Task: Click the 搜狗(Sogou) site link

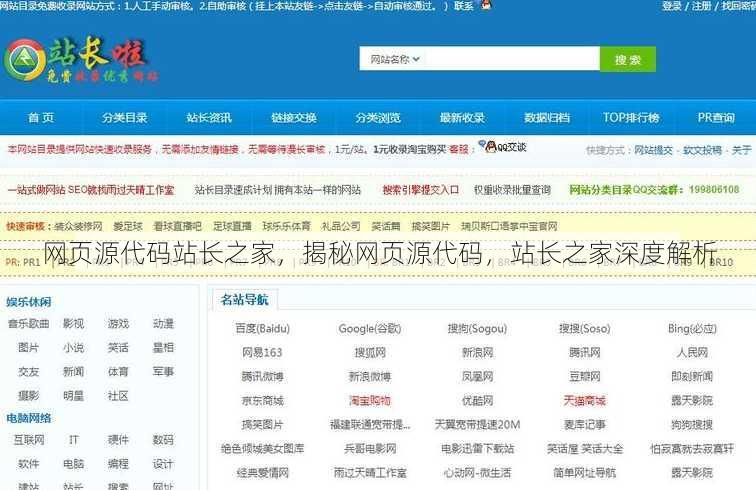Action: point(477,329)
